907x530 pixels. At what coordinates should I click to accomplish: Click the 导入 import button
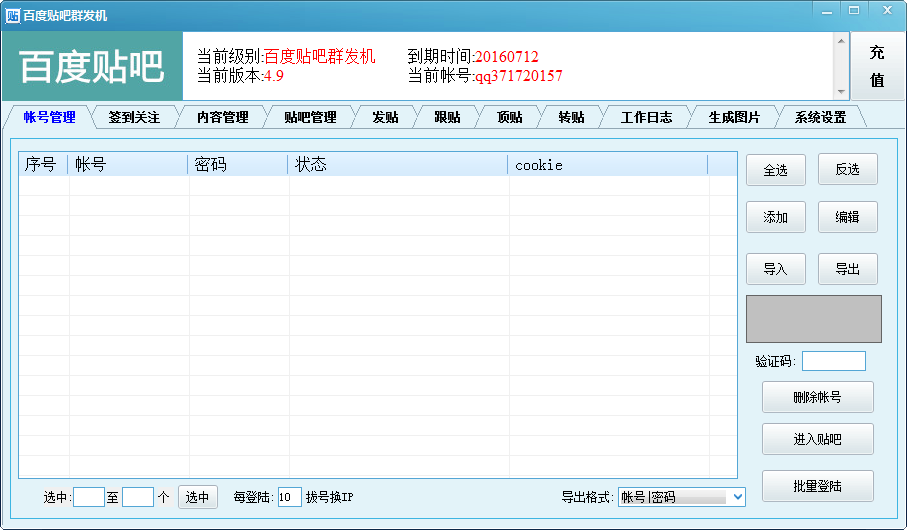pos(776,269)
